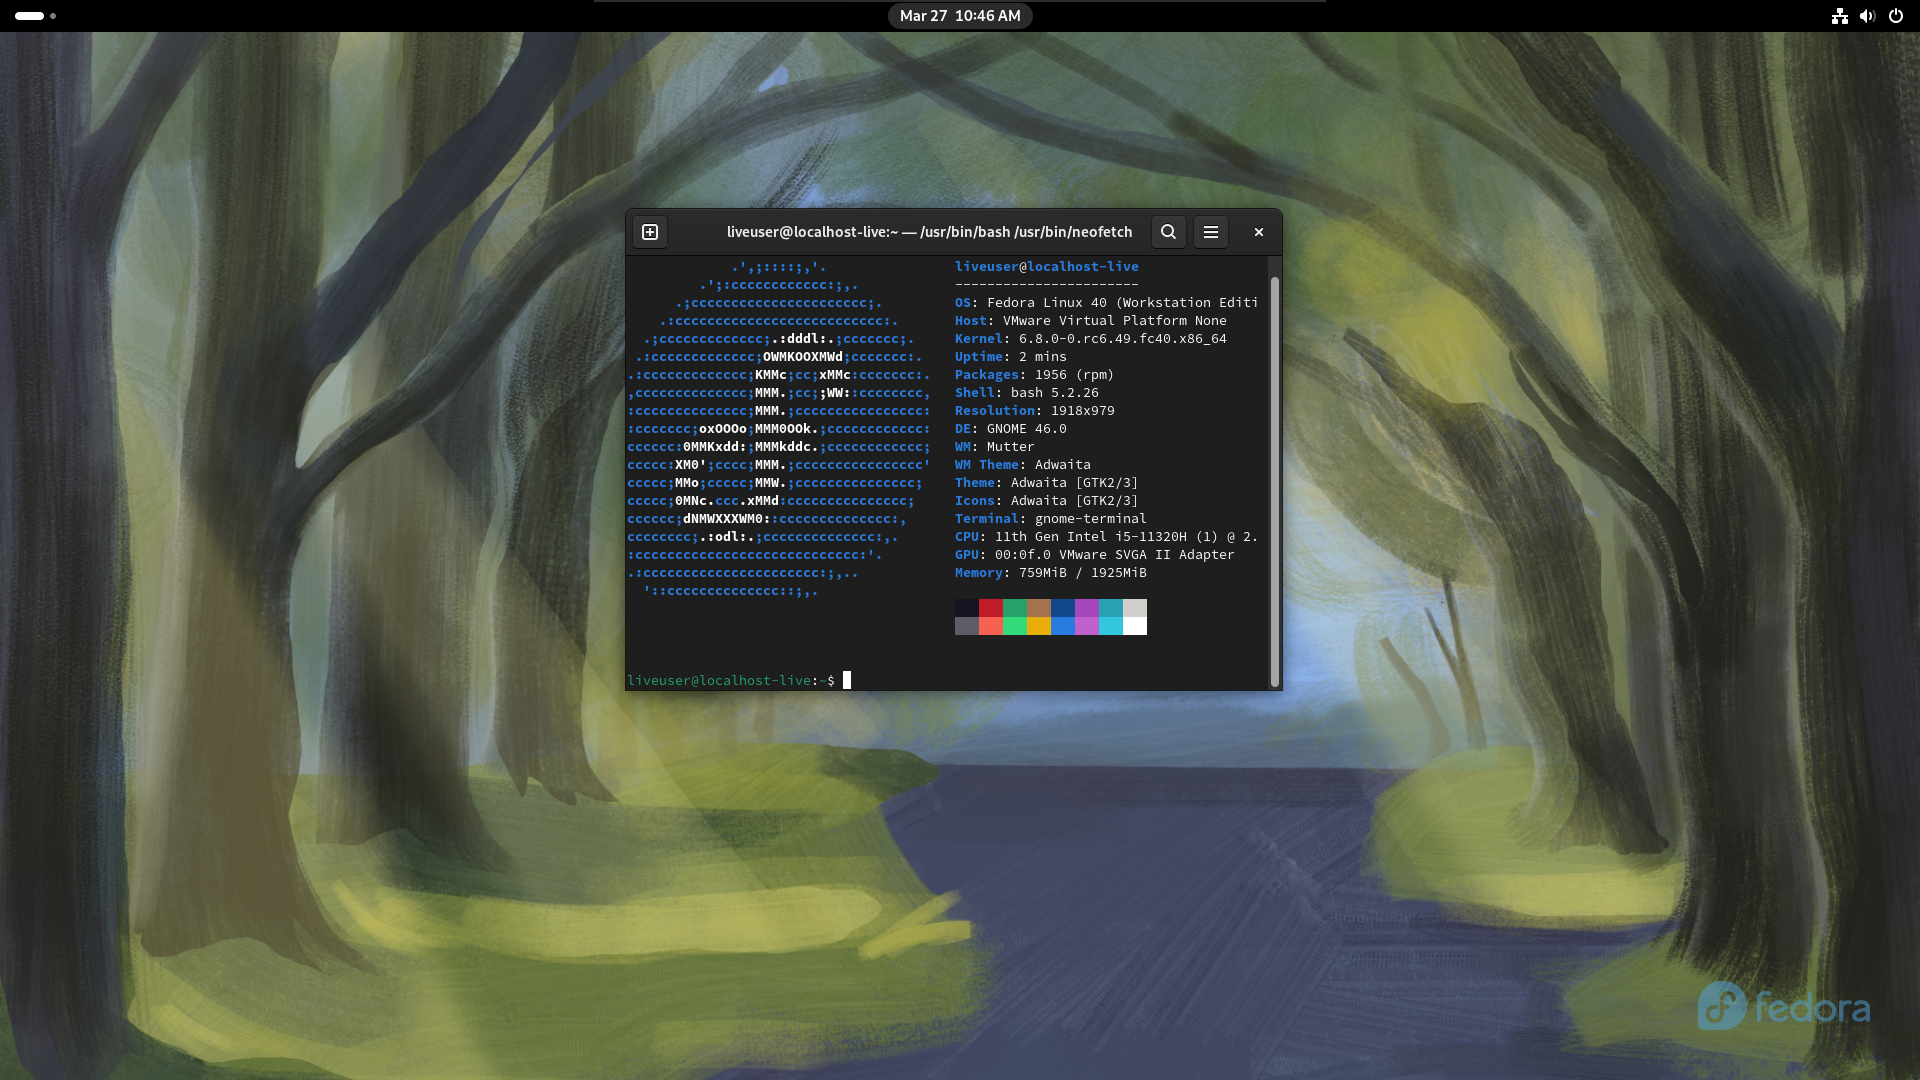Open the power system menu
Viewport: 1920px width, 1080px height.
[1895, 16]
